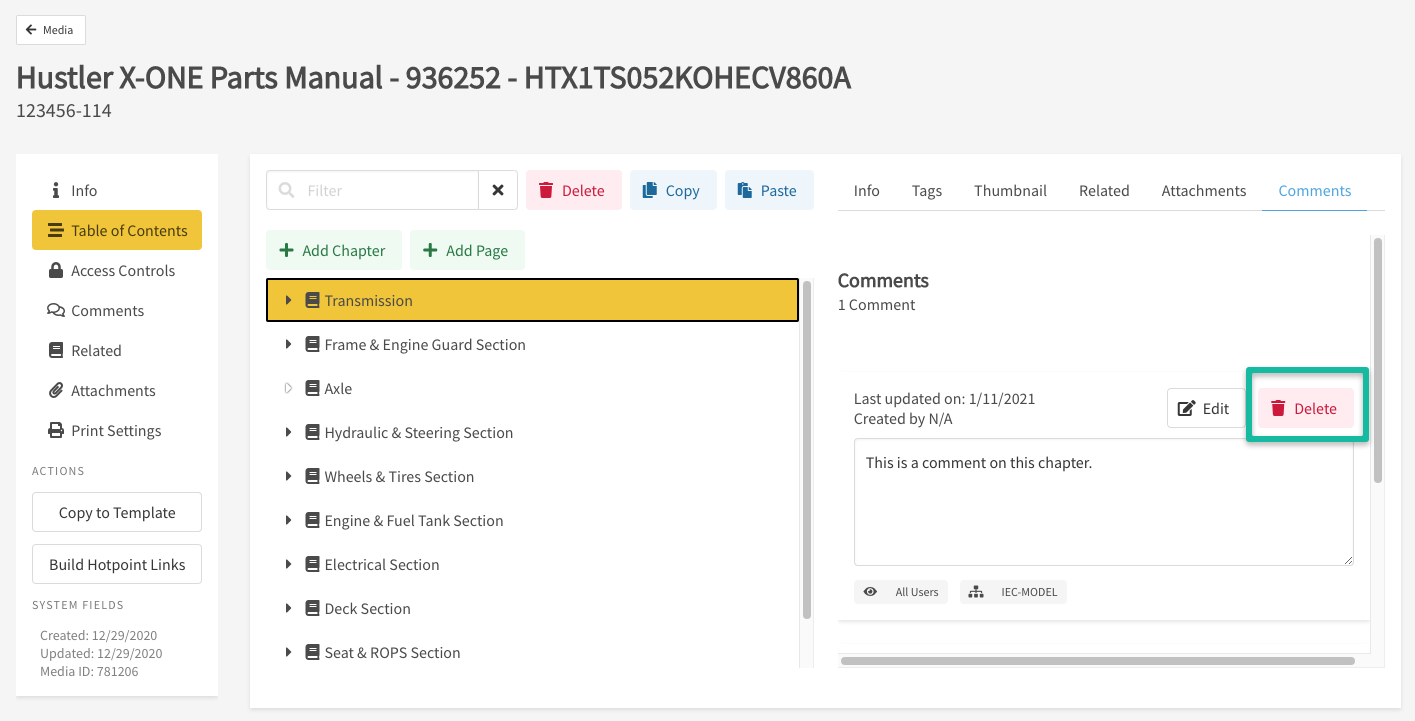Open the Thumbnail tab
The height and width of the screenshot is (721, 1415).
[1010, 190]
